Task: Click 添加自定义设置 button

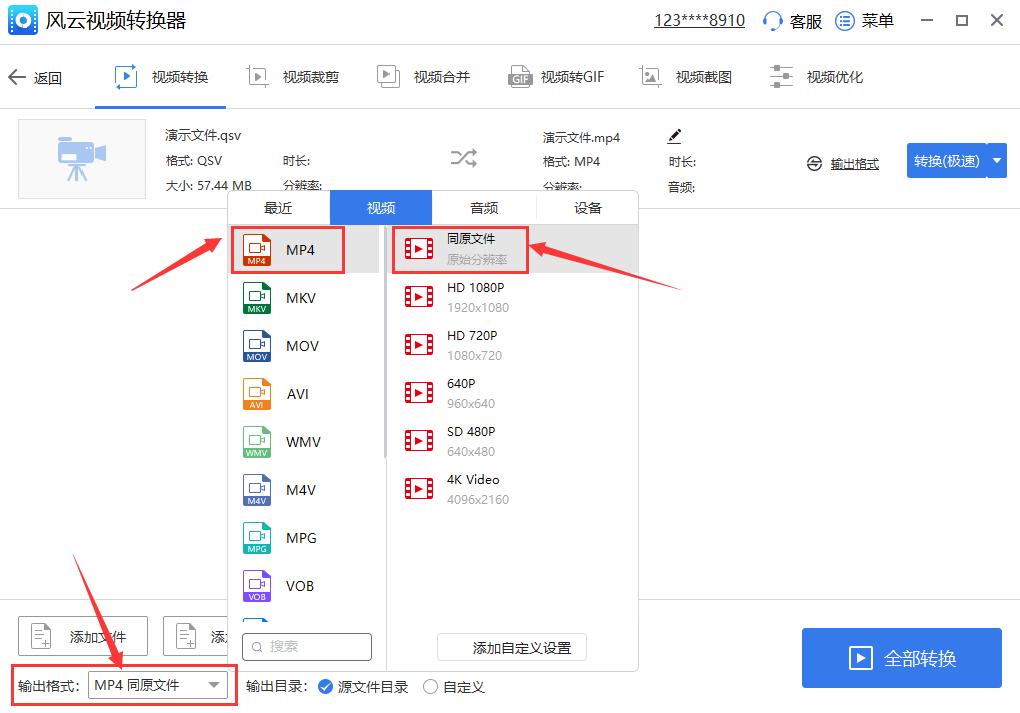Action: [x=512, y=647]
